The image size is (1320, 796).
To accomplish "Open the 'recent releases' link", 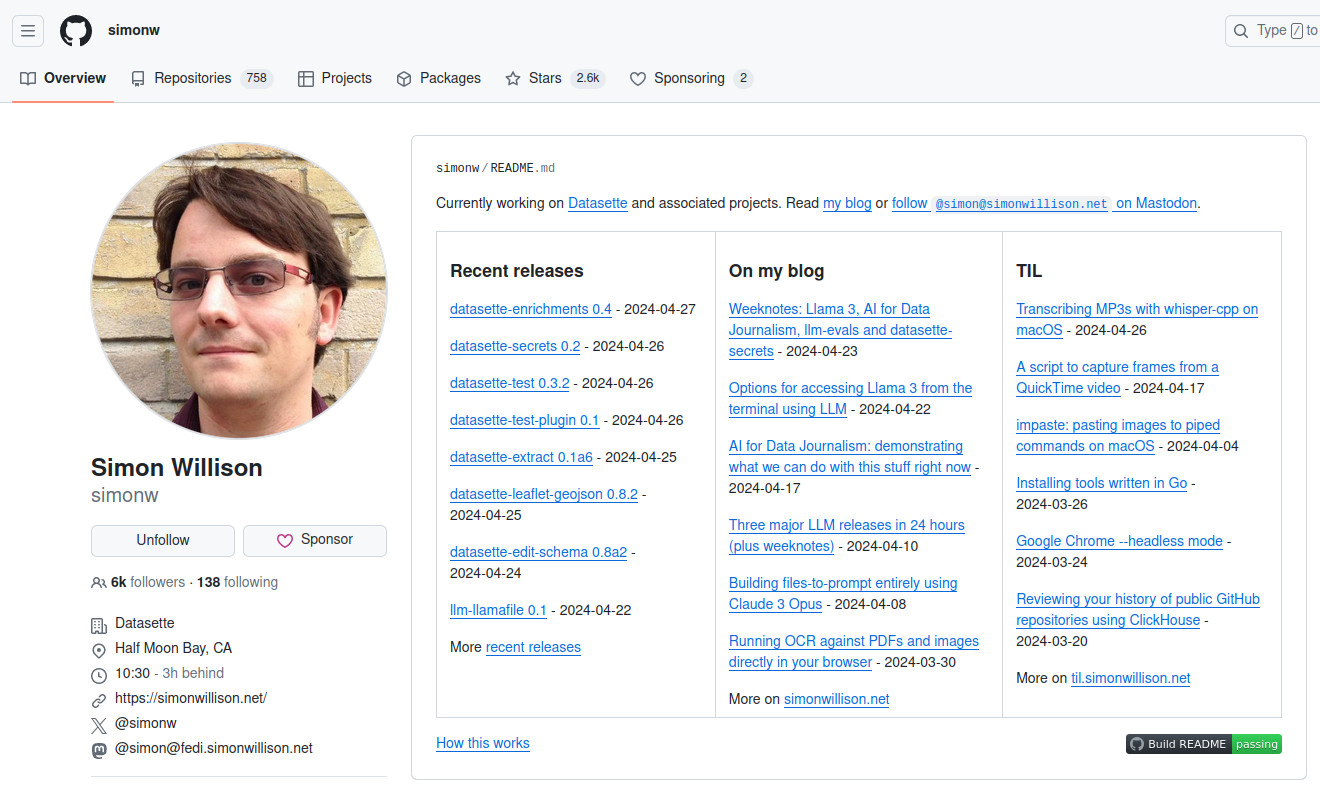I will tap(533, 647).
